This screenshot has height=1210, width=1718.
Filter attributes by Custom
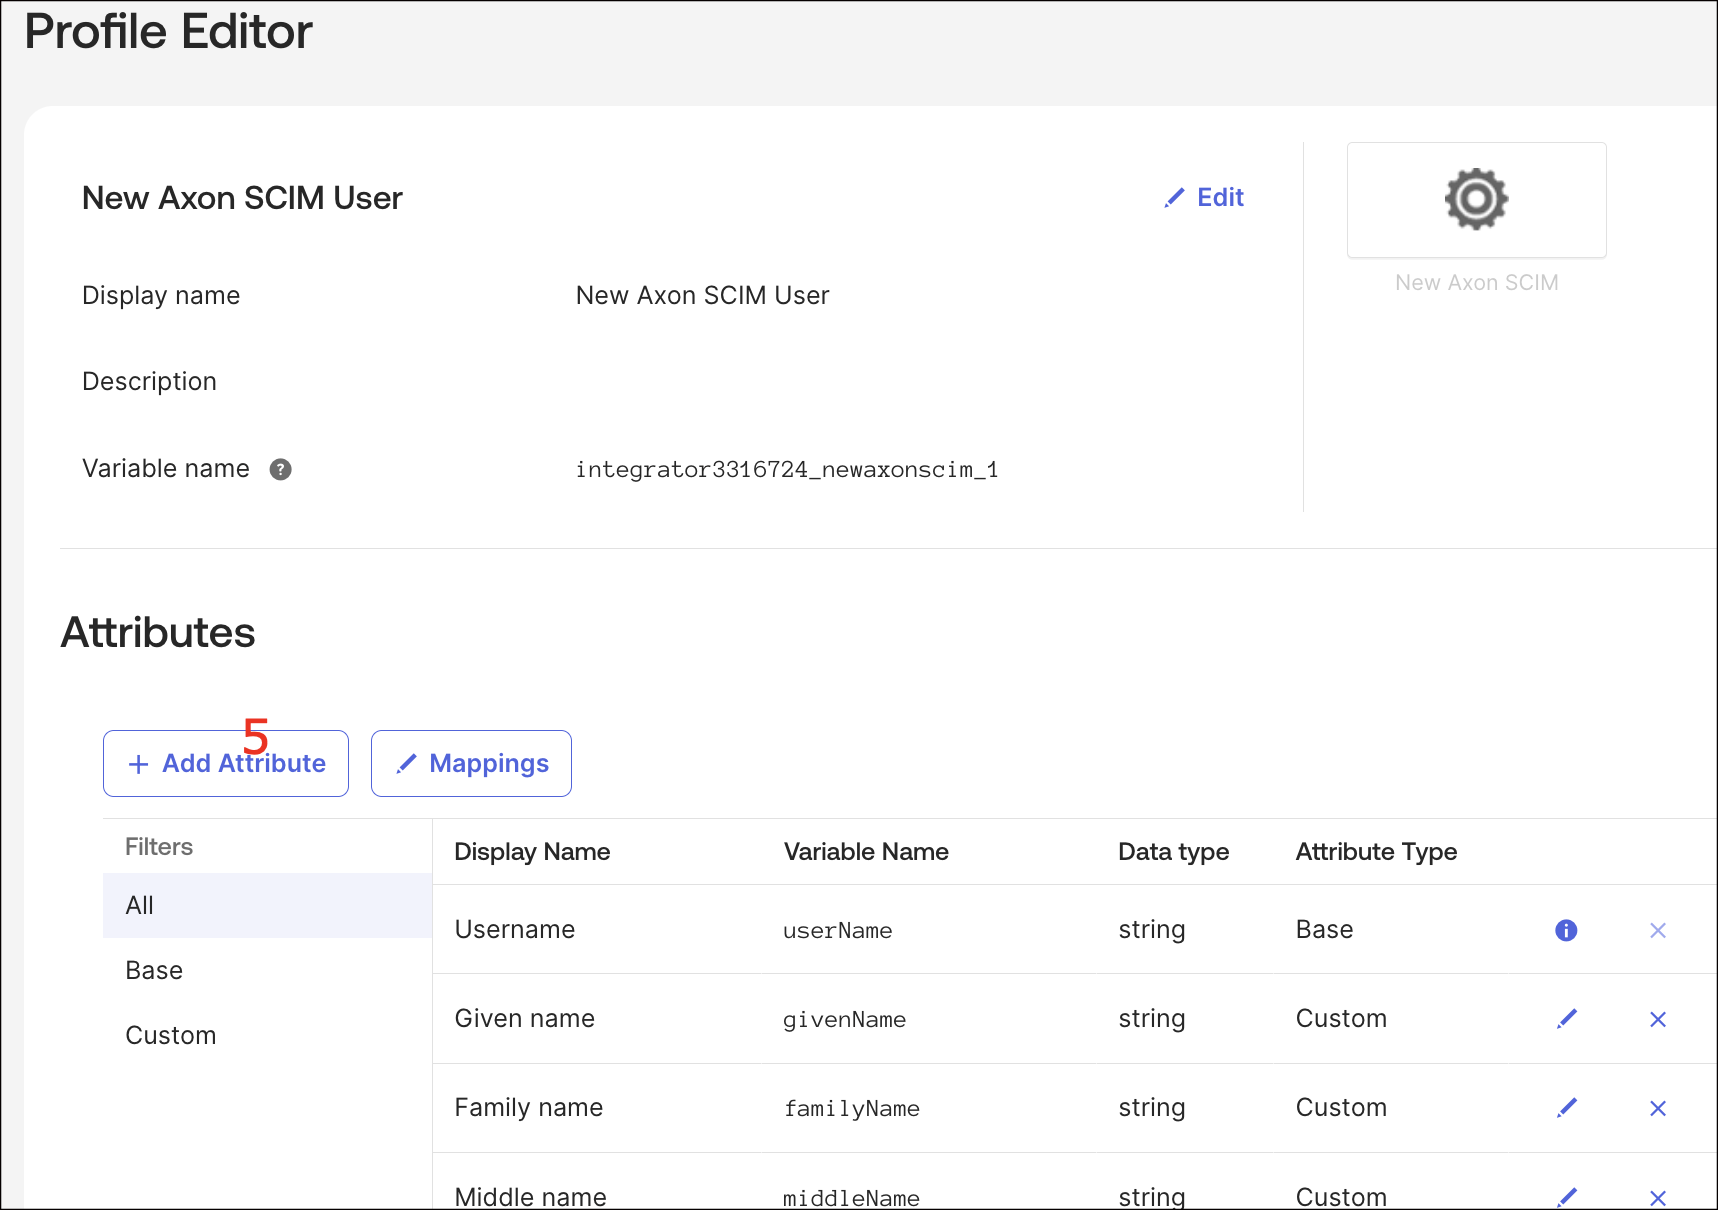[x=171, y=1035]
